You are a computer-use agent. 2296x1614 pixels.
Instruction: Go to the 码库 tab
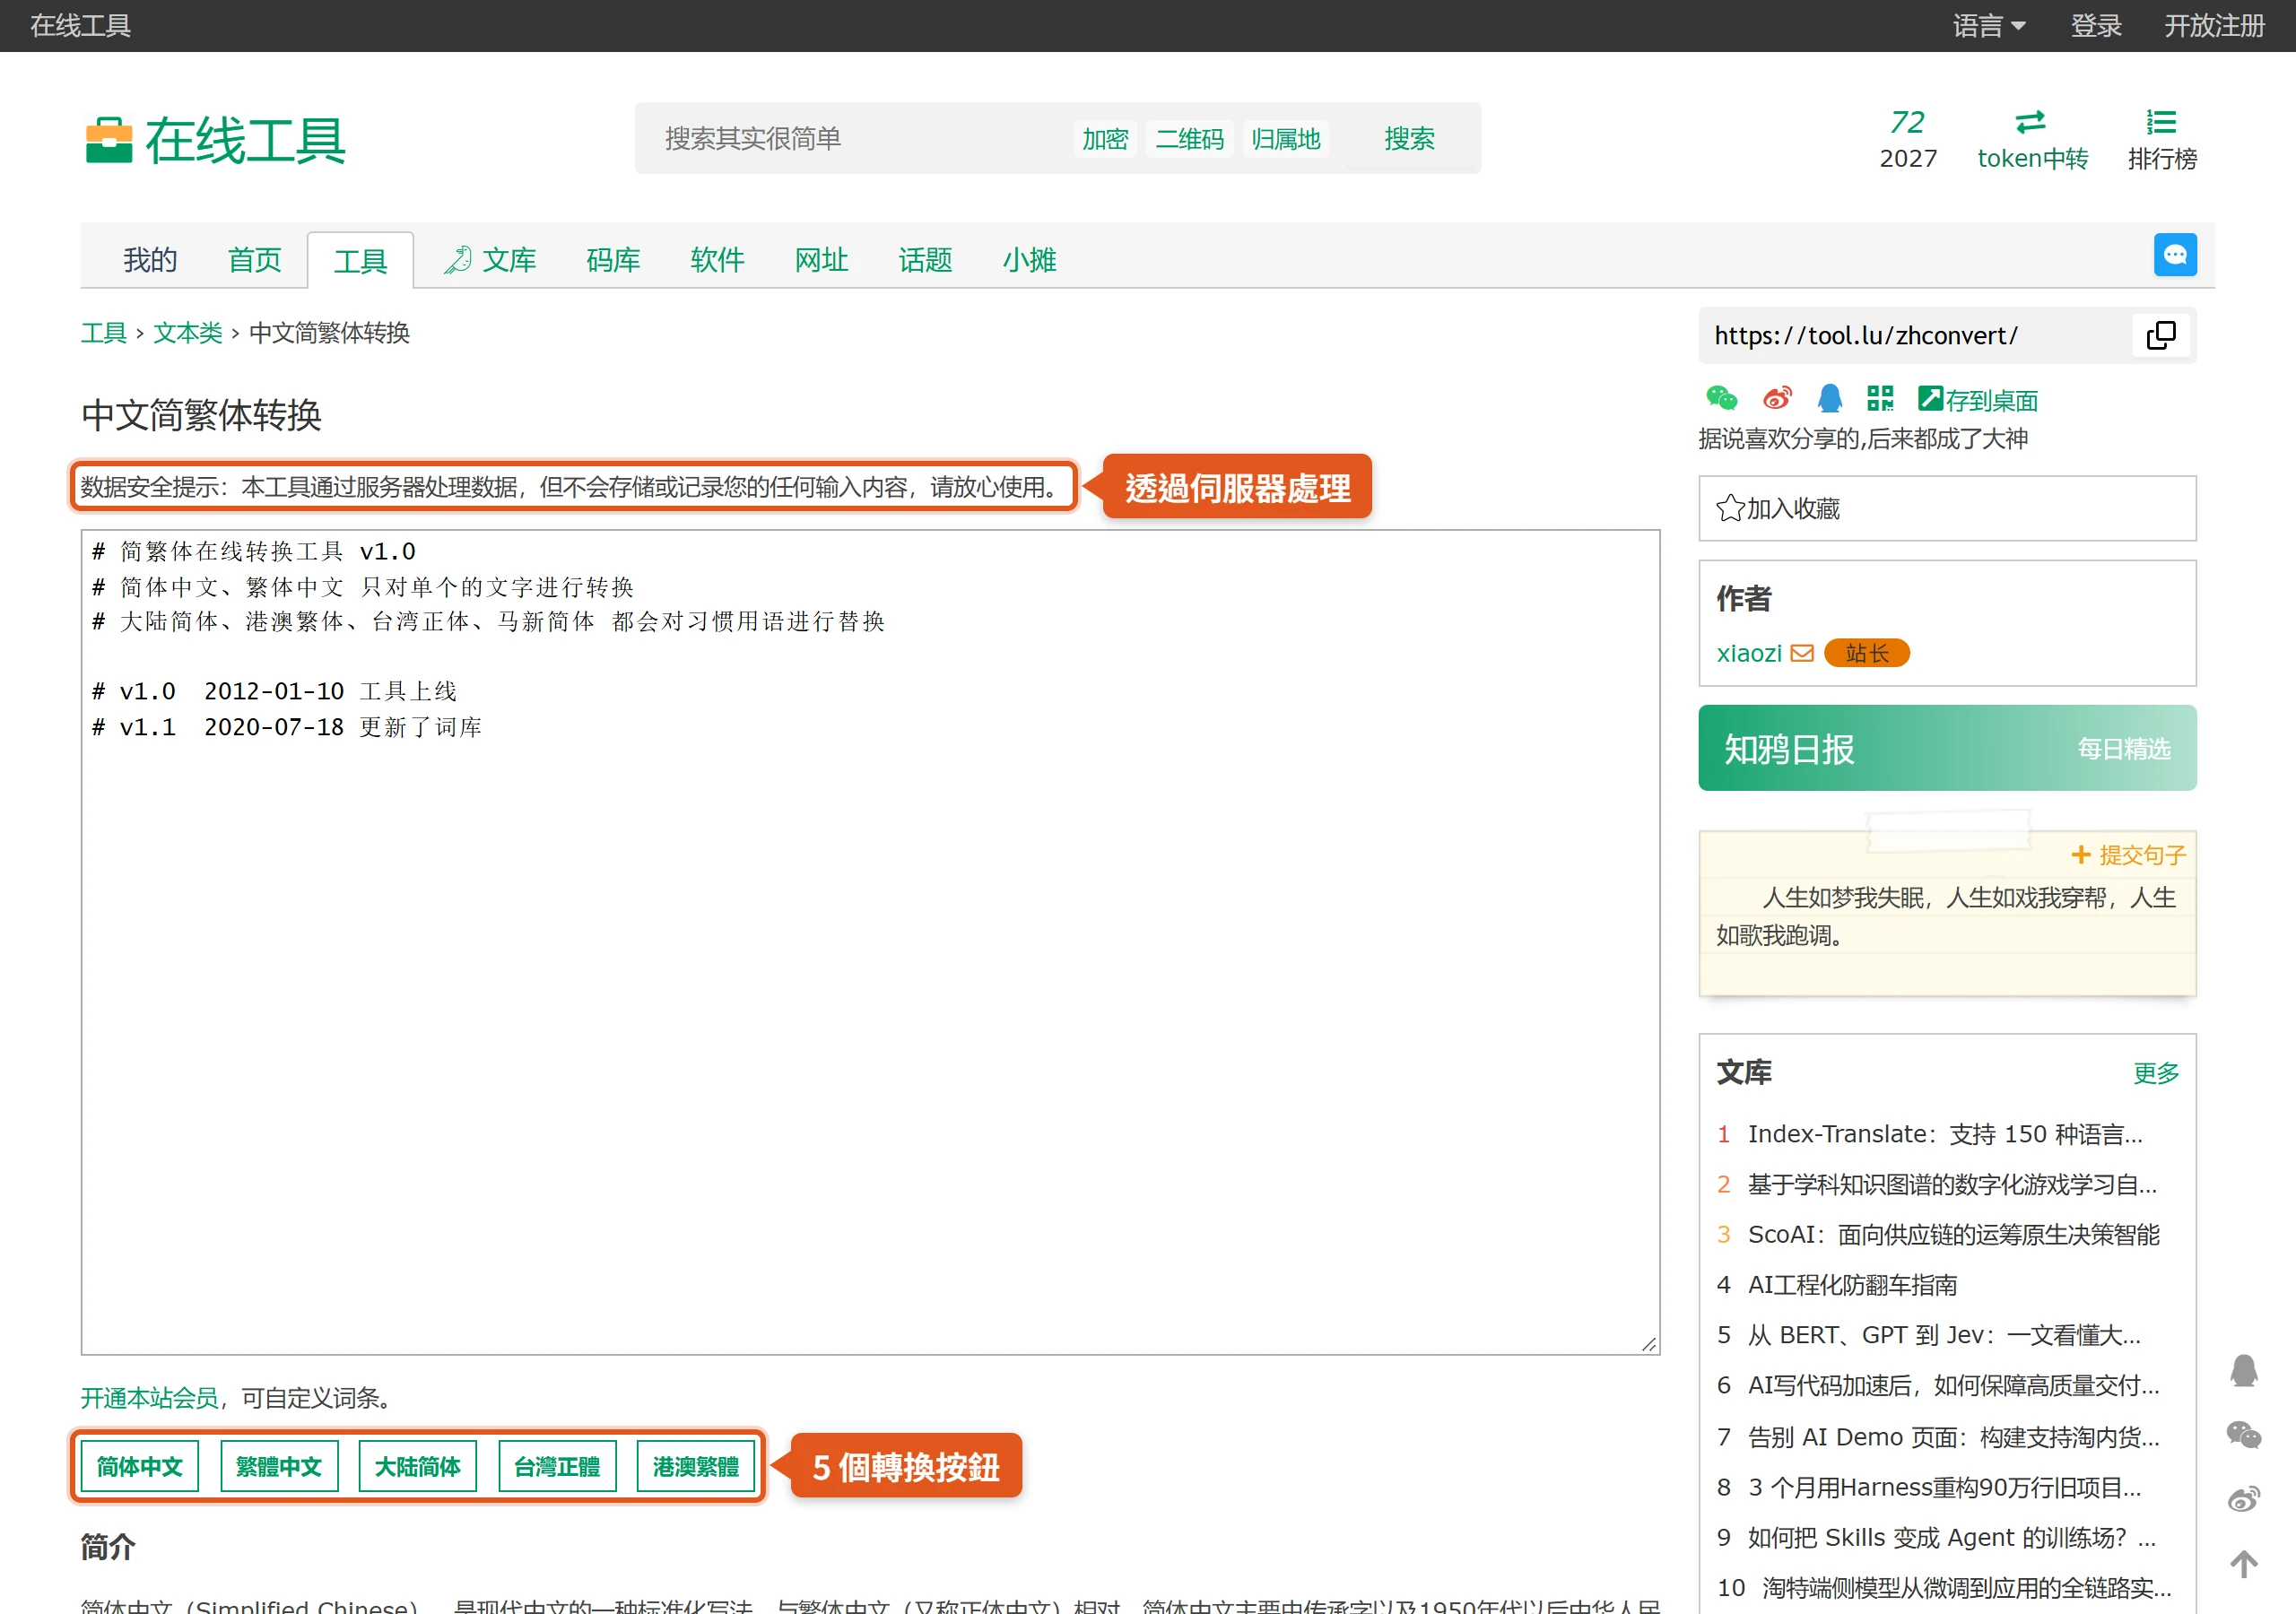click(x=613, y=260)
